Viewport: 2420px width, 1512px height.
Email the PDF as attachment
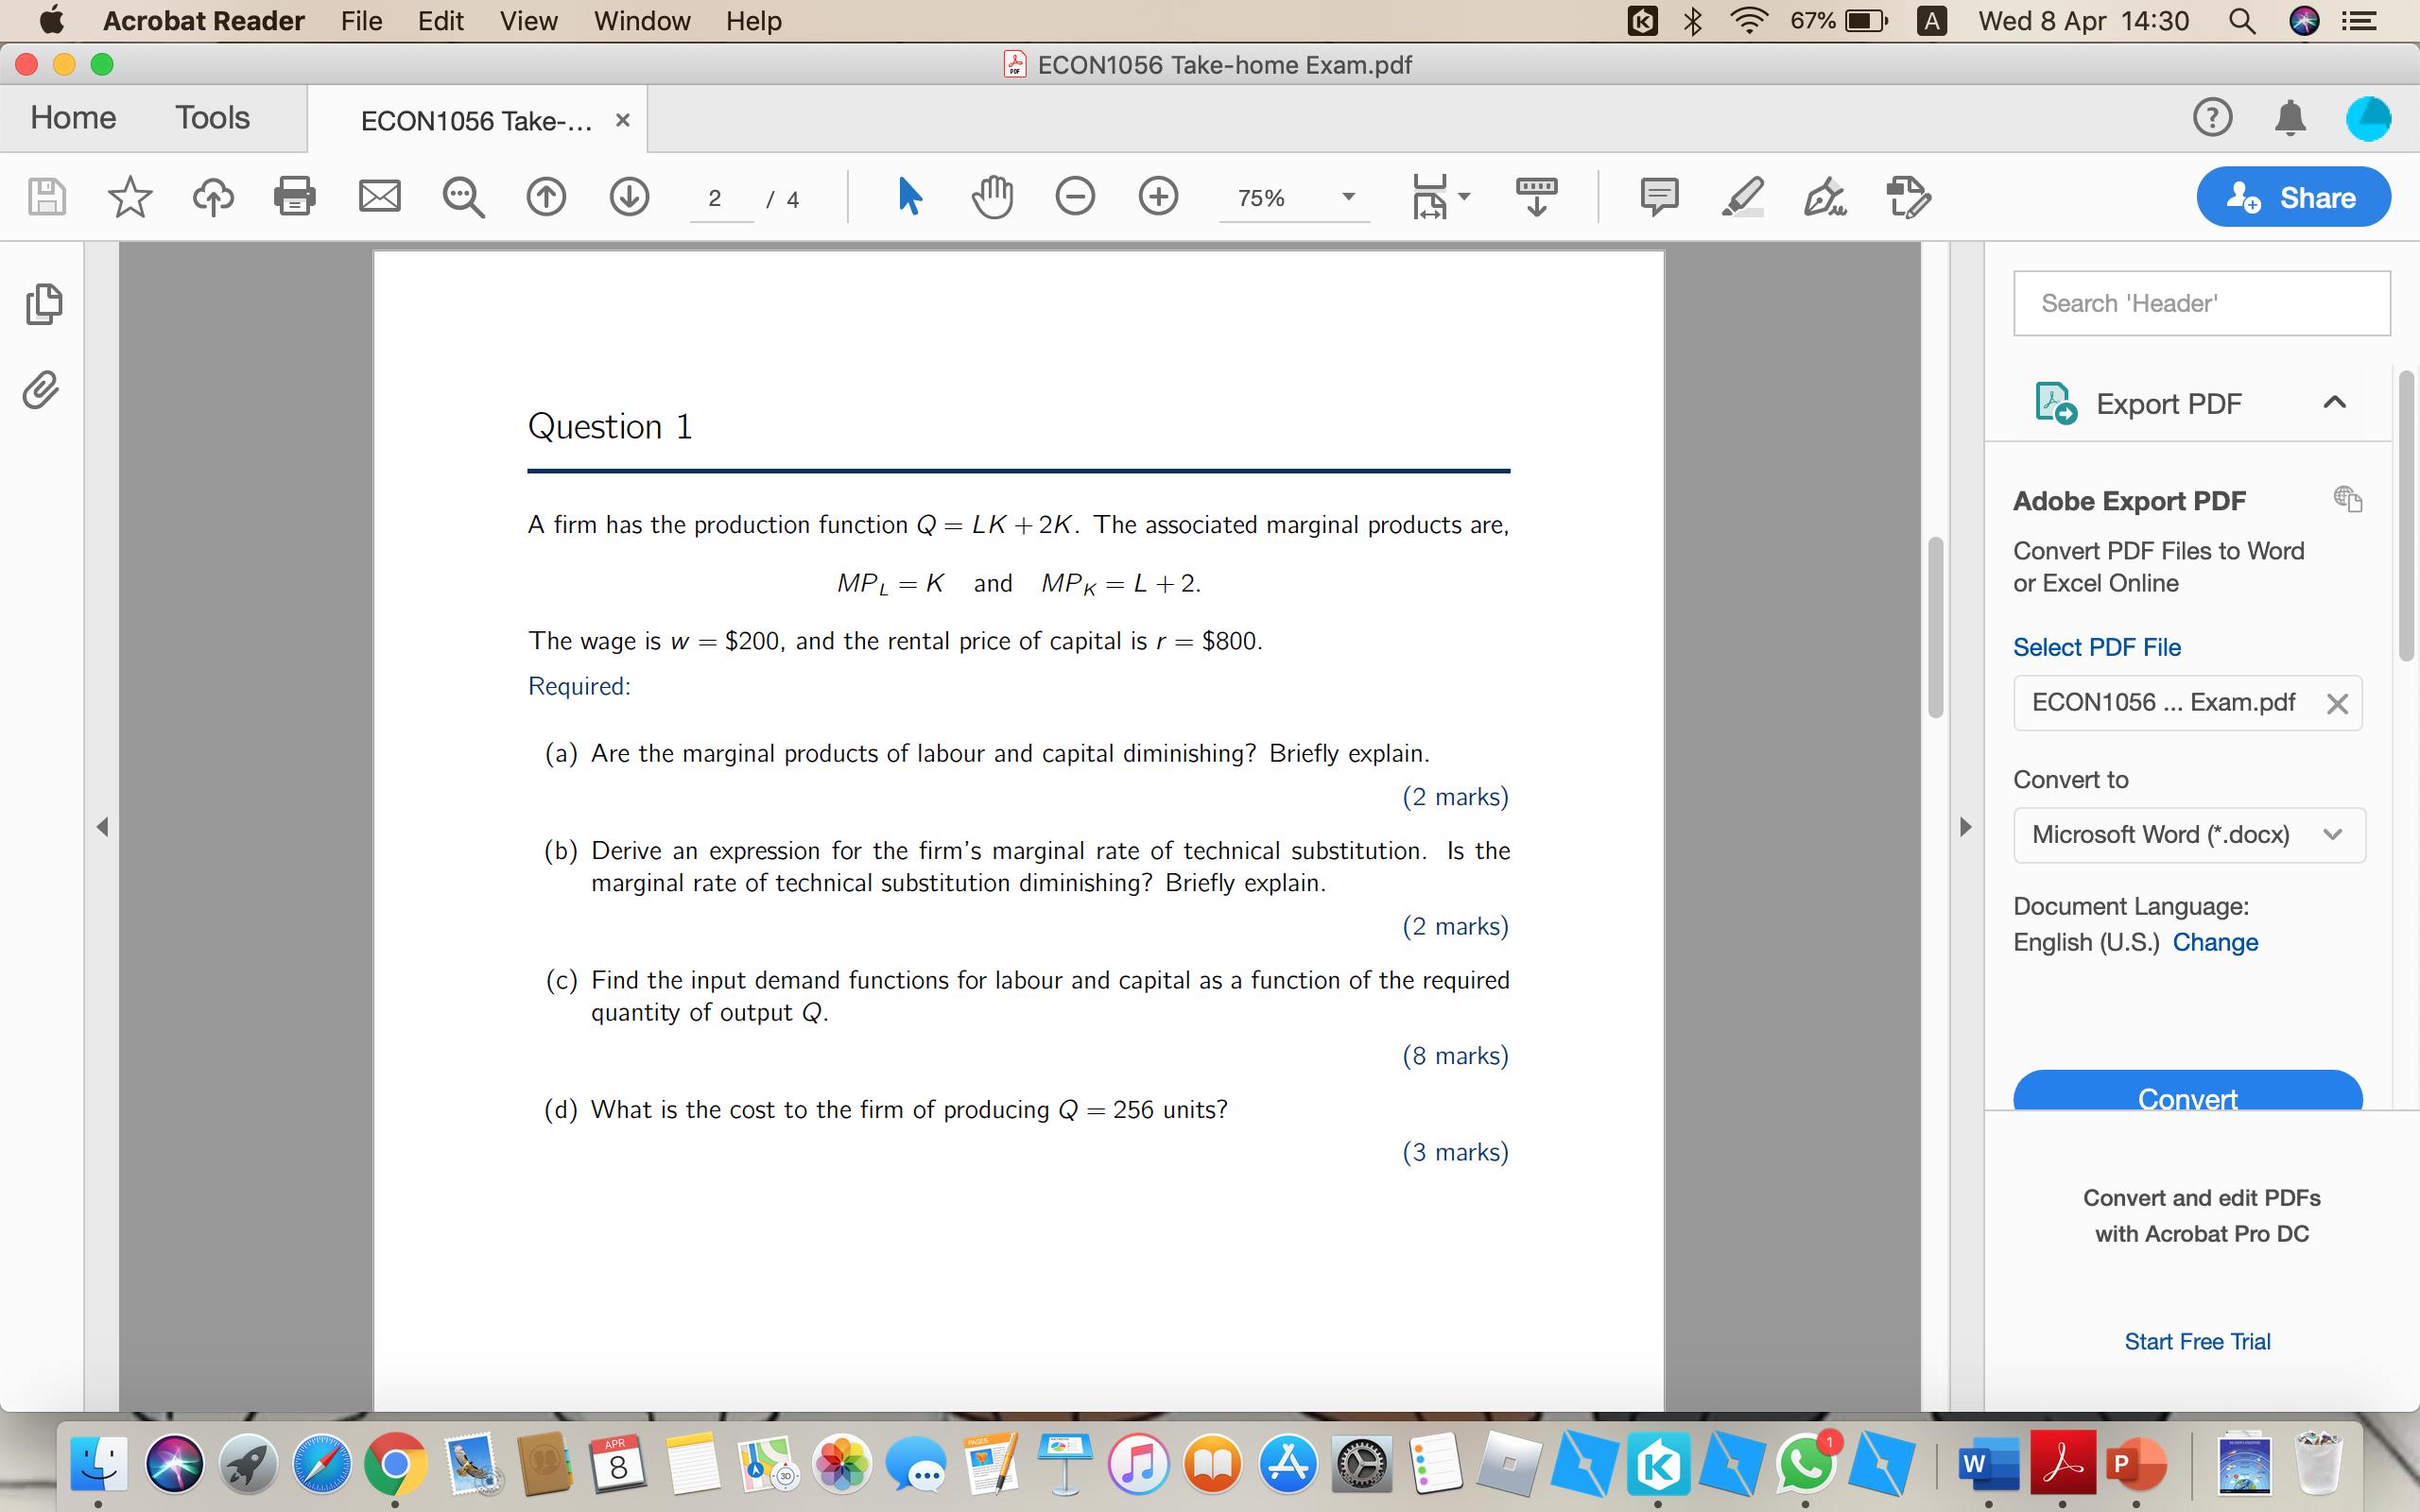click(x=380, y=196)
